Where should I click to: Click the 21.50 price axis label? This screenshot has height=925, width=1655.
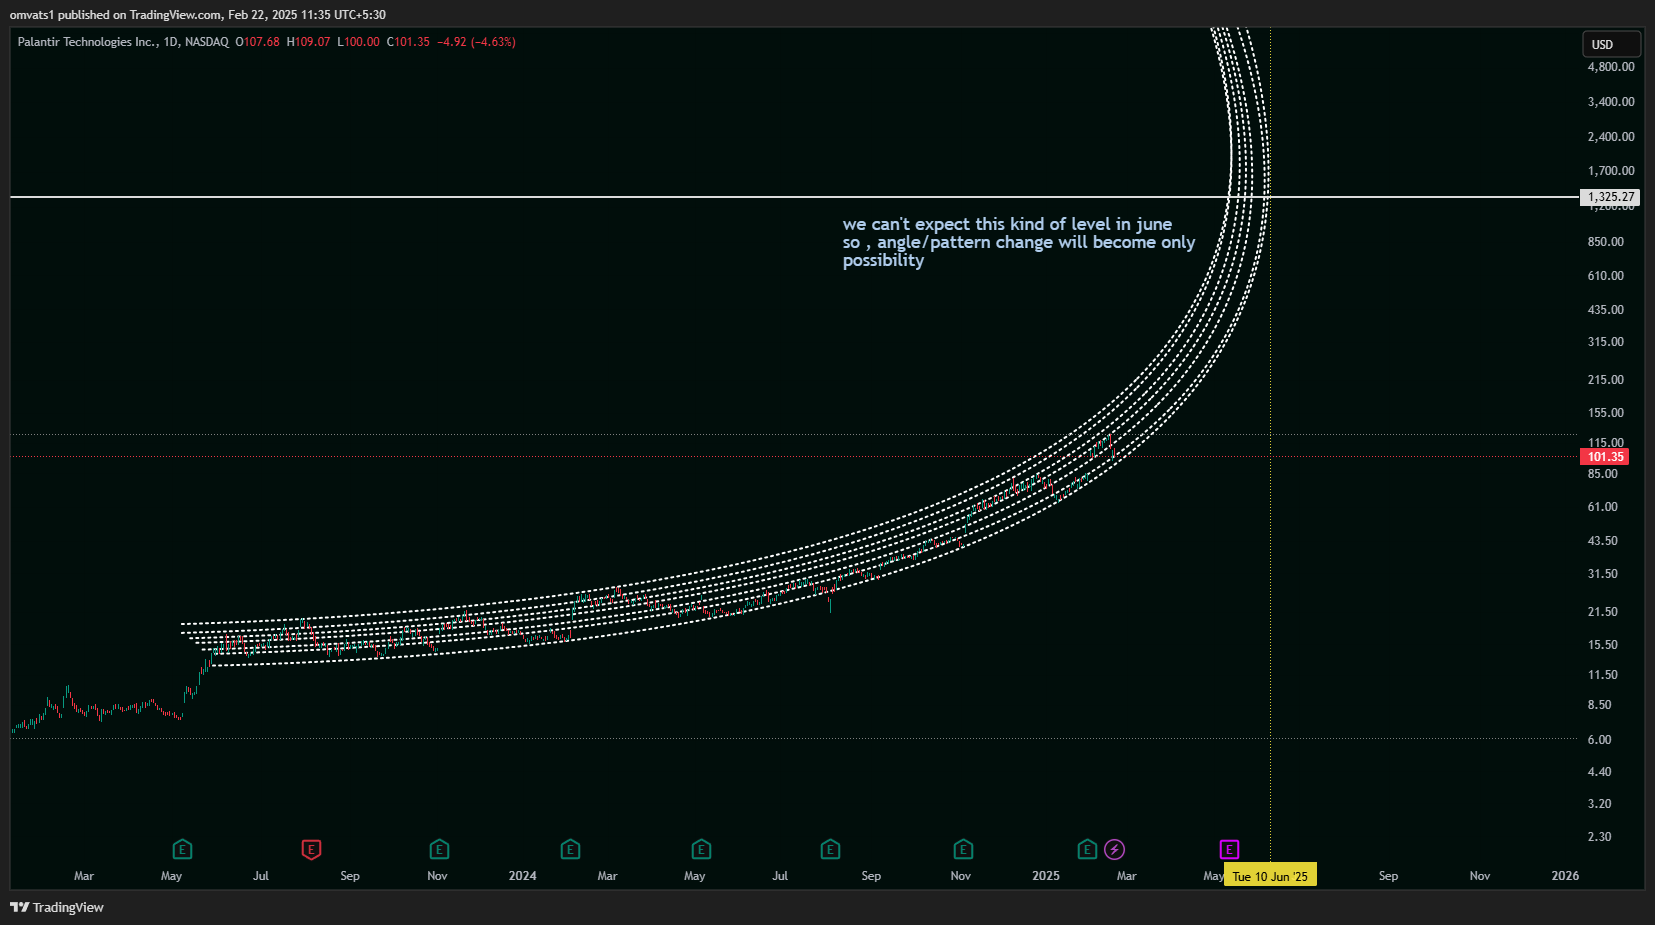pyautogui.click(x=1603, y=612)
